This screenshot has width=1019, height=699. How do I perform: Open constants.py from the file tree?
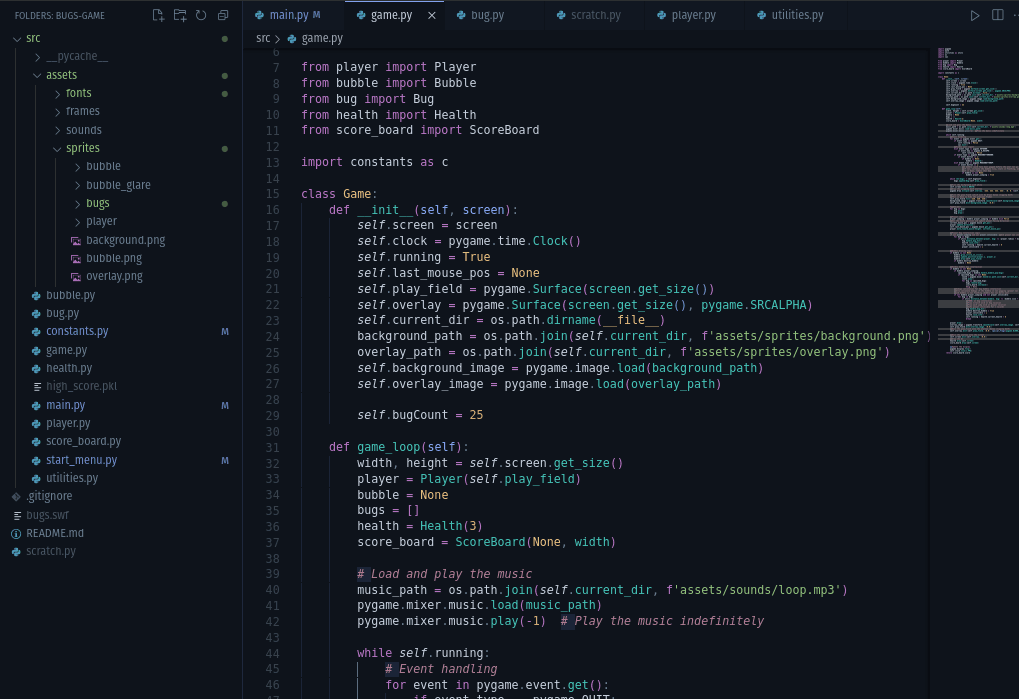click(77, 331)
